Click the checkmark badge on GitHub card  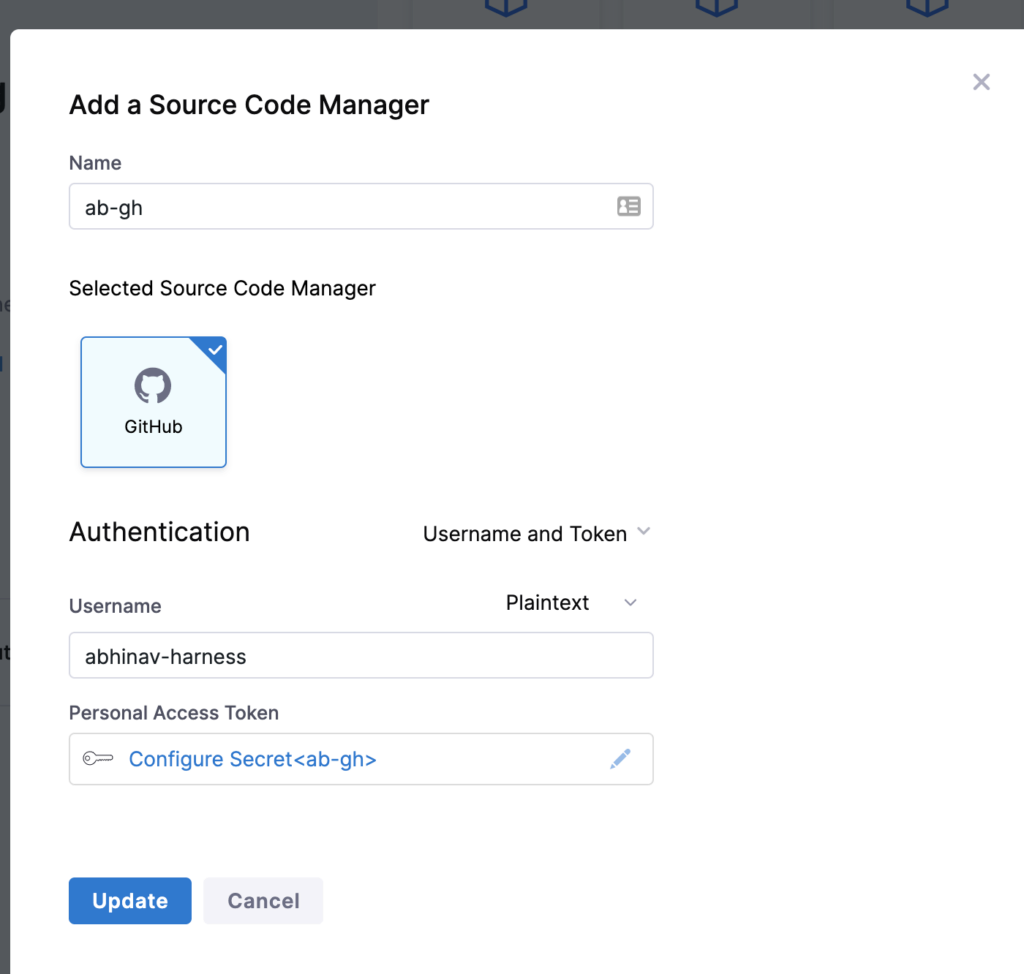point(215,349)
